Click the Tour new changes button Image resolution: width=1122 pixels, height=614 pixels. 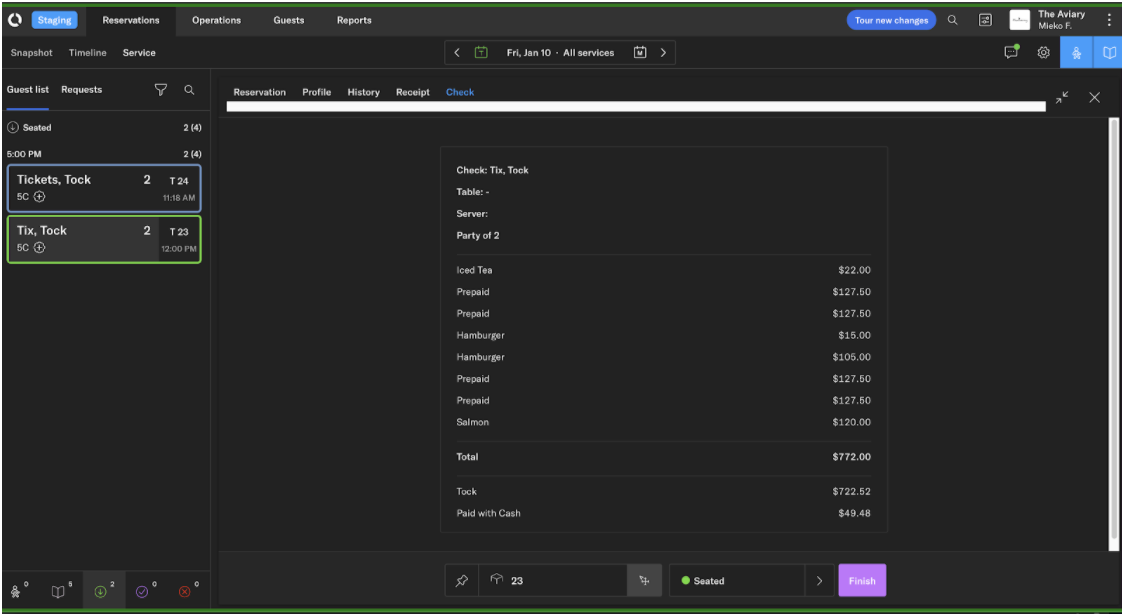coord(891,19)
